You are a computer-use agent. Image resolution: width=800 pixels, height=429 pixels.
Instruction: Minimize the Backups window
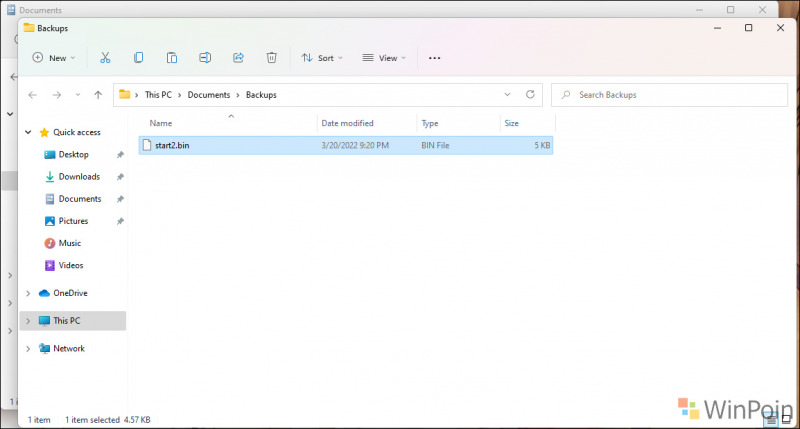pyautogui.click(x=717, y=28)
